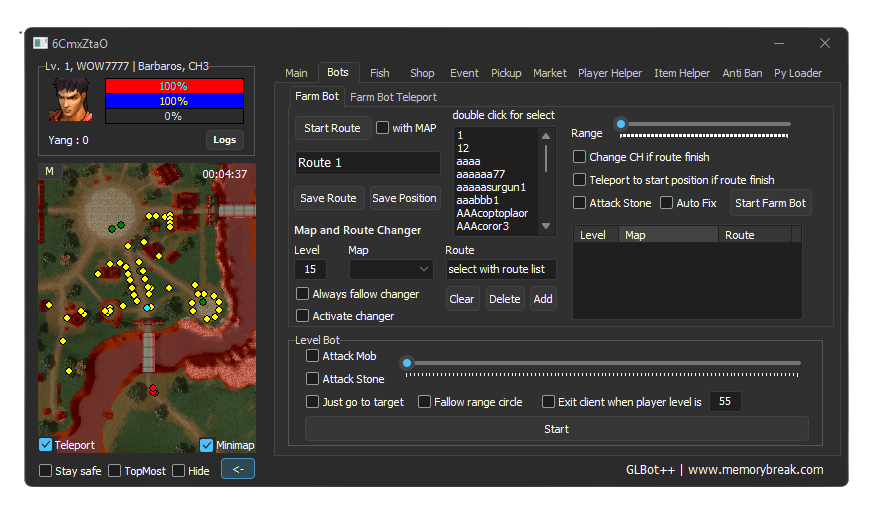Toggle Always fallow changer
879x508 pixels.
(x=302, y=294)
